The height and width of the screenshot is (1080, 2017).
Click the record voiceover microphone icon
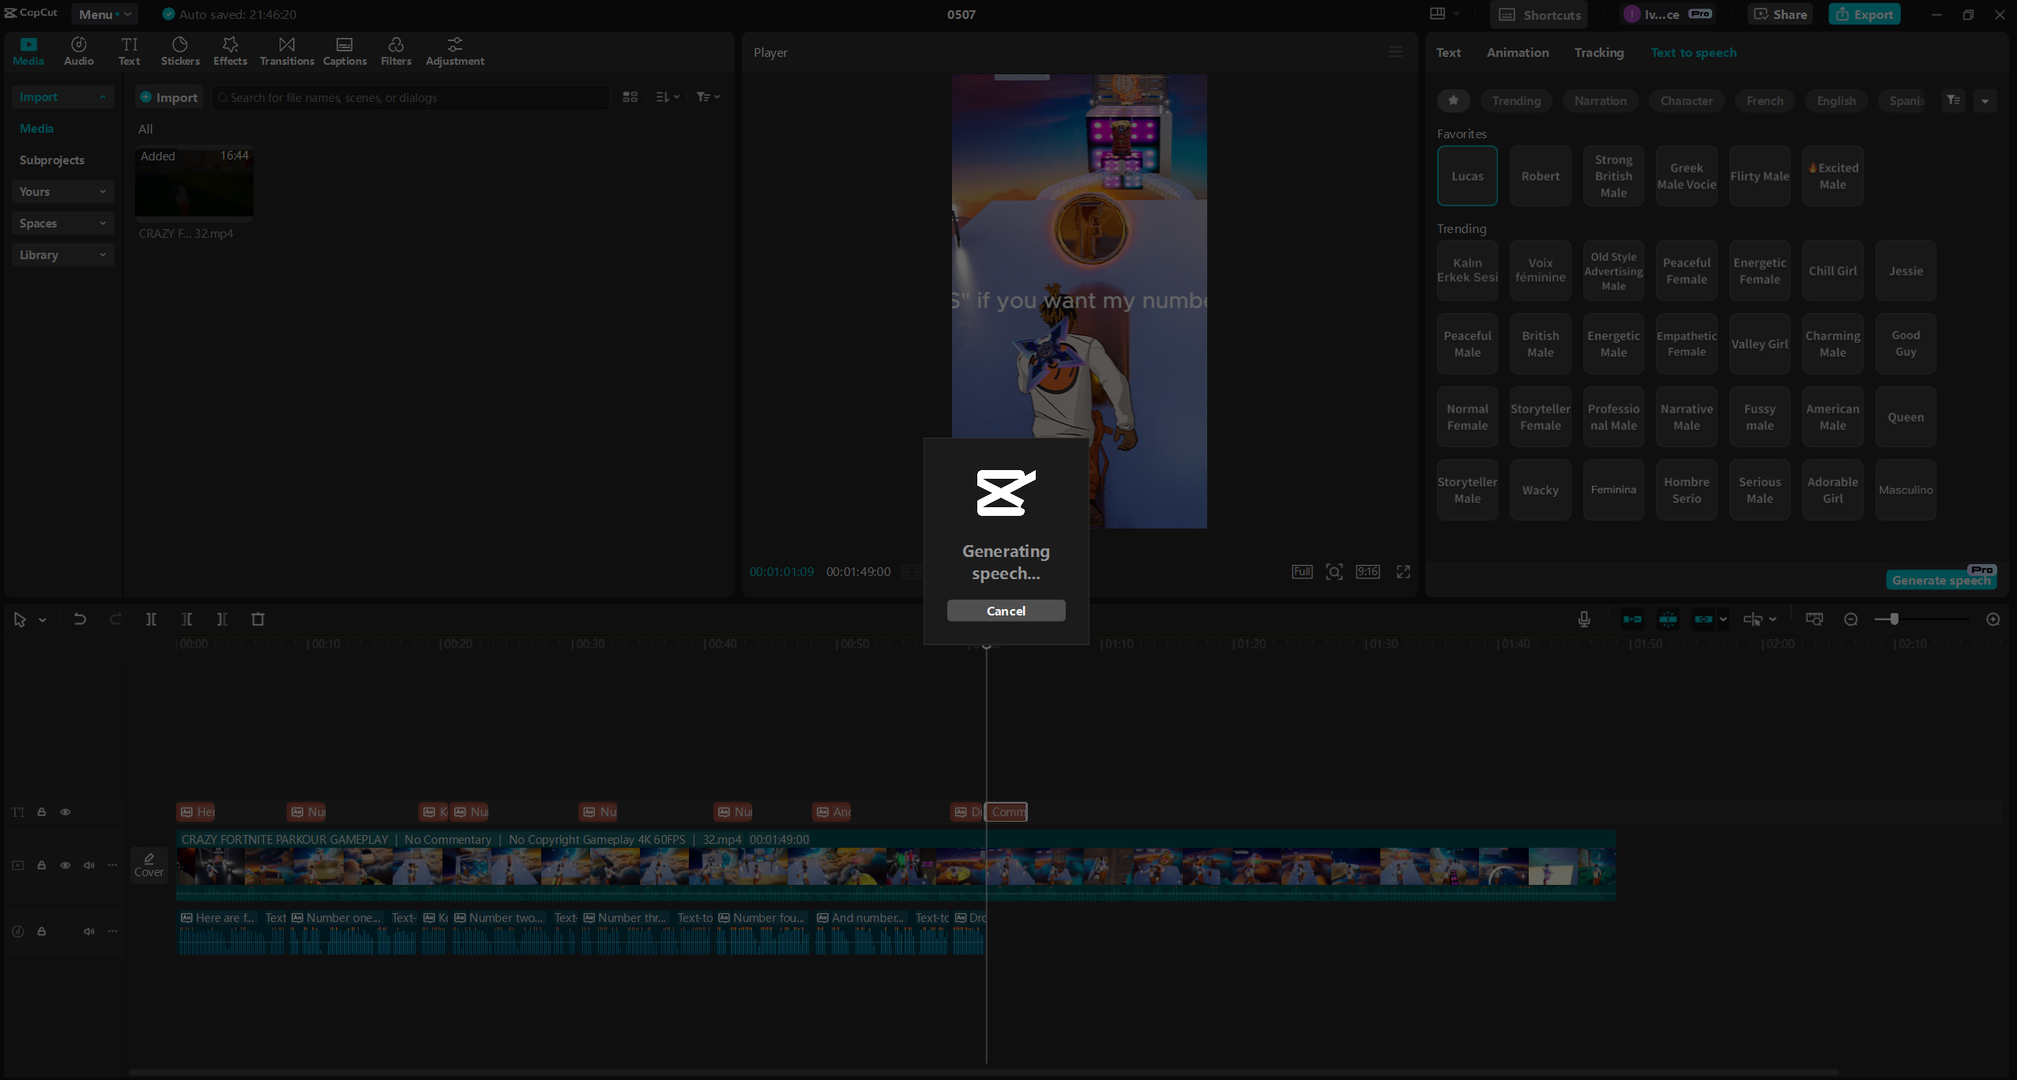tap(1584, 619)
